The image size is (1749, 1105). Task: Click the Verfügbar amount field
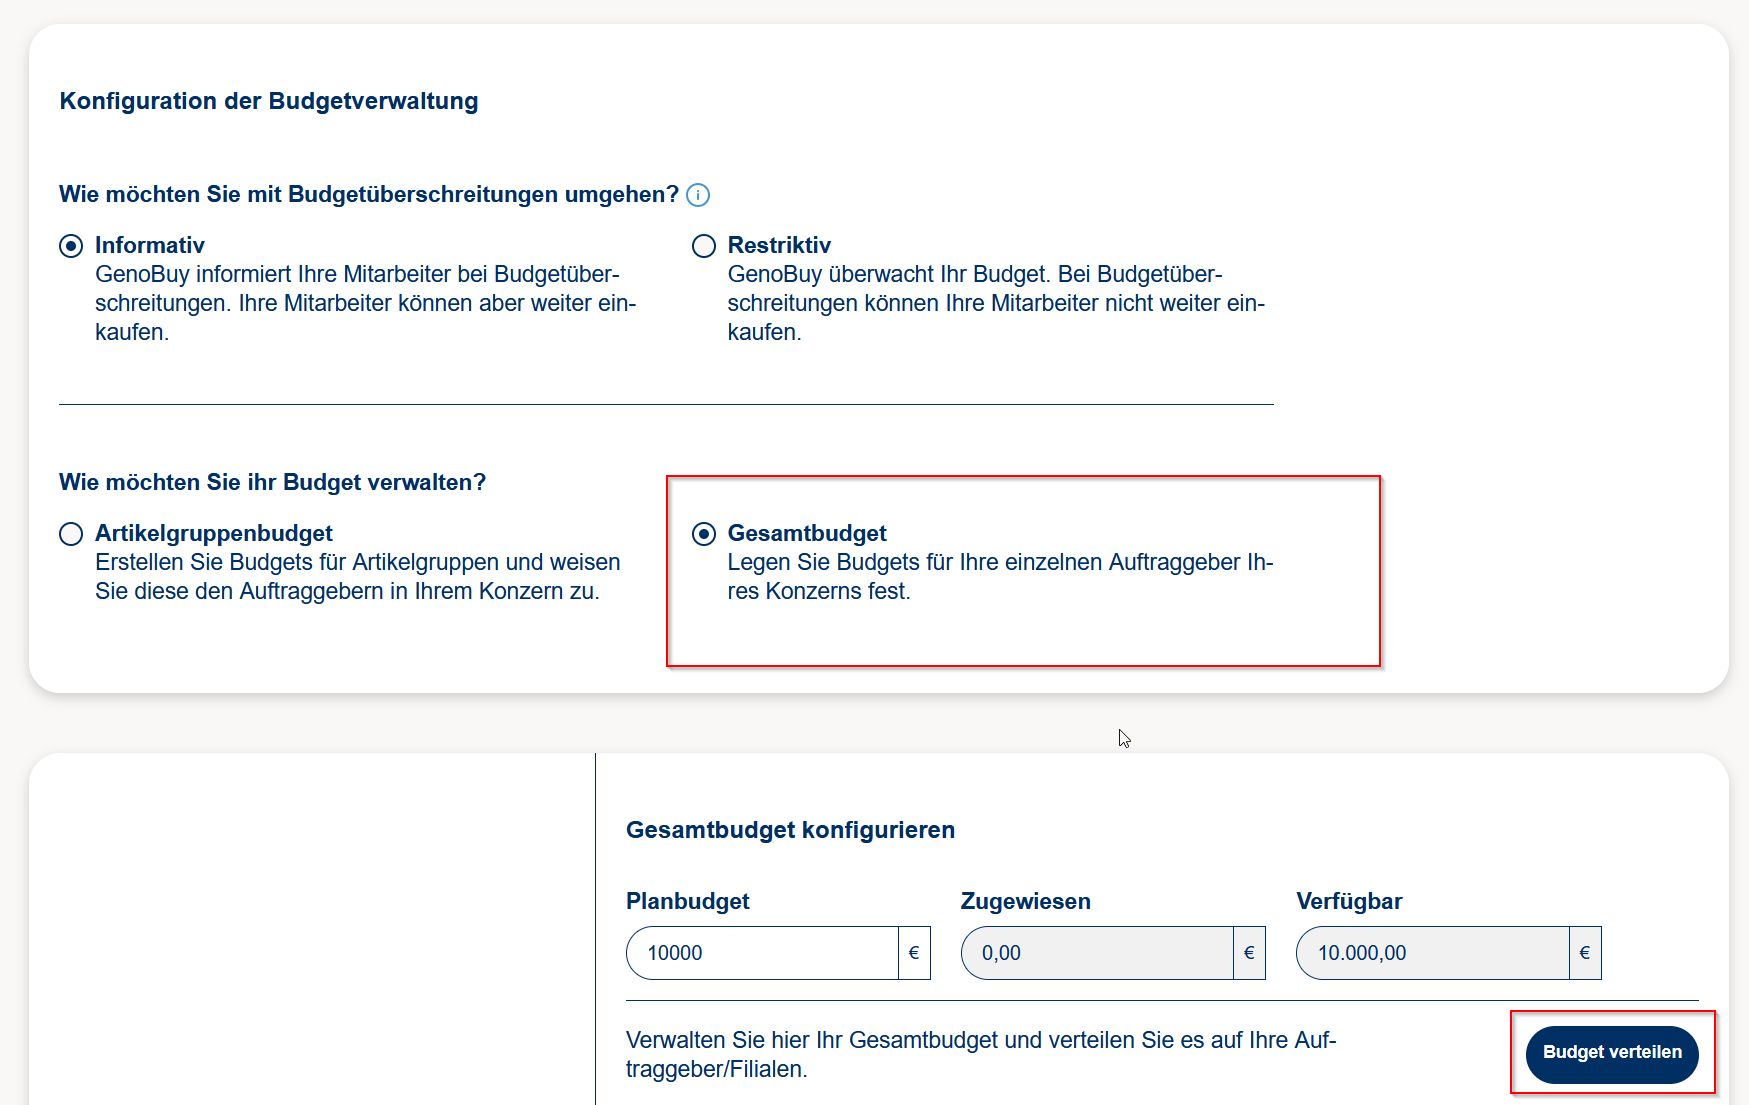pyautogui.click(x=1432, y=953)
